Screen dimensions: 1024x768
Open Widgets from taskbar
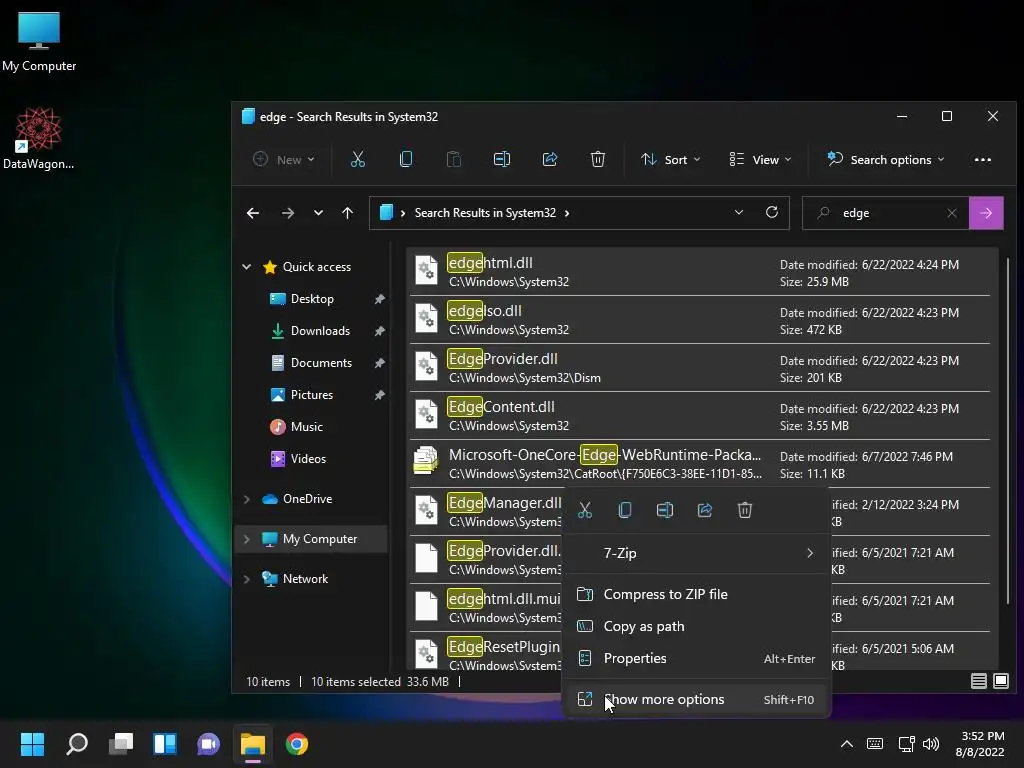(x=165, y=744)
